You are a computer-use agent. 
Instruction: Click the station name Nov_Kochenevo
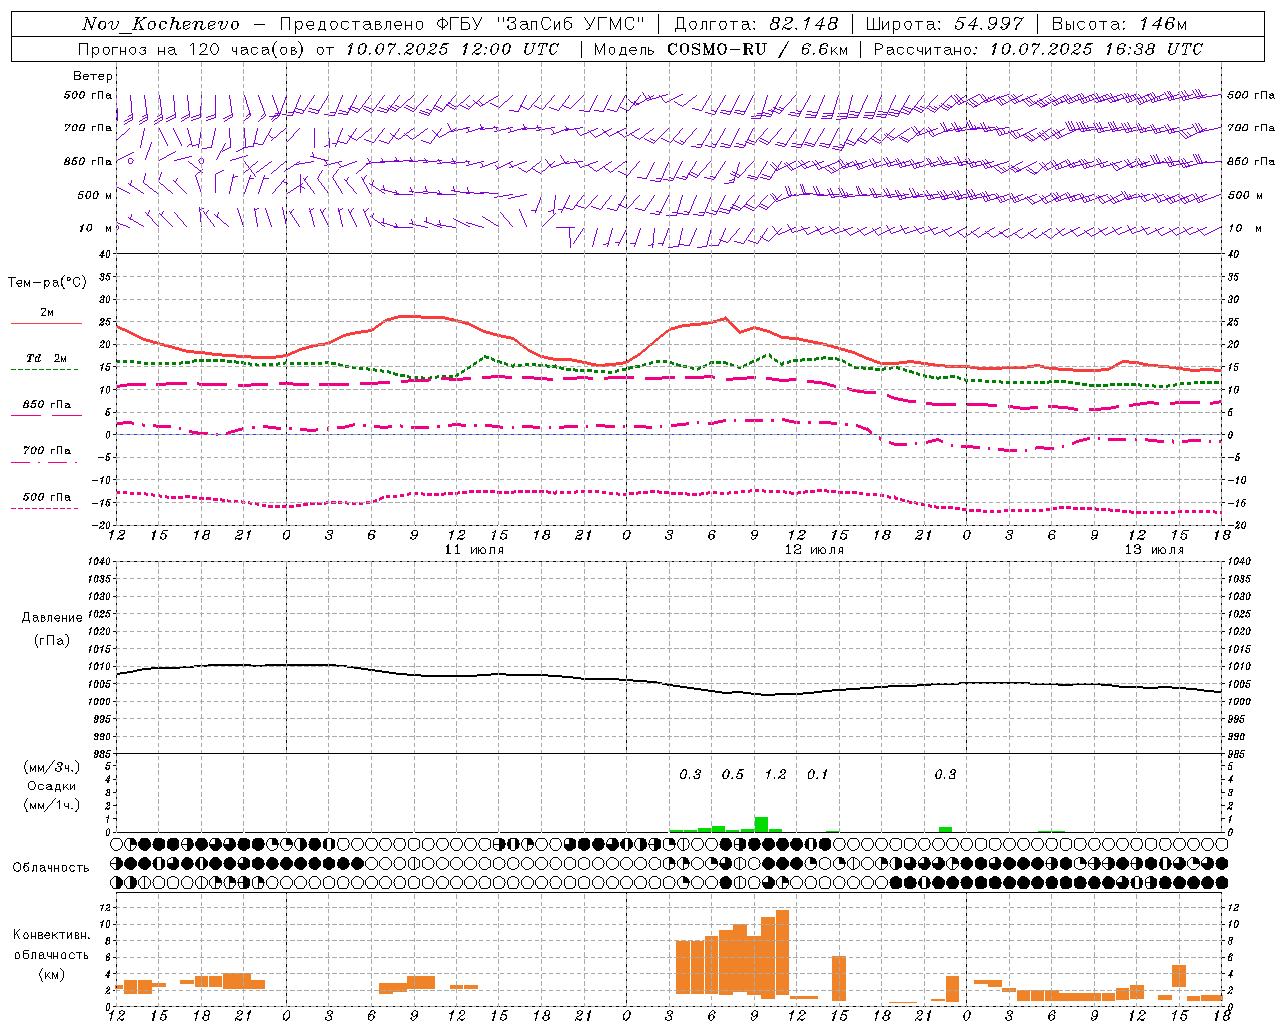pos(161,24)
